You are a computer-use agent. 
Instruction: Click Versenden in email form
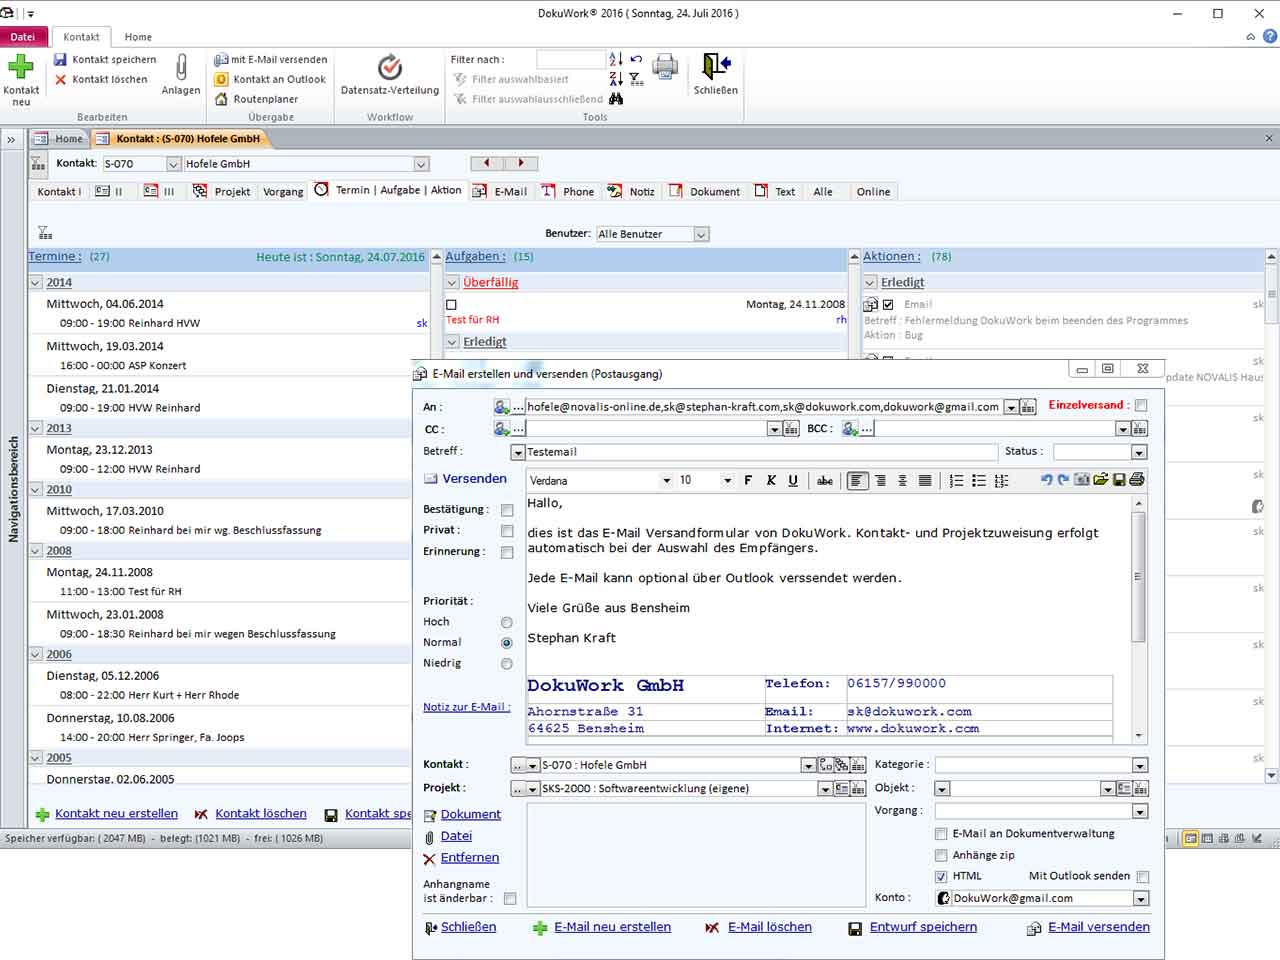tap(465, 479)
